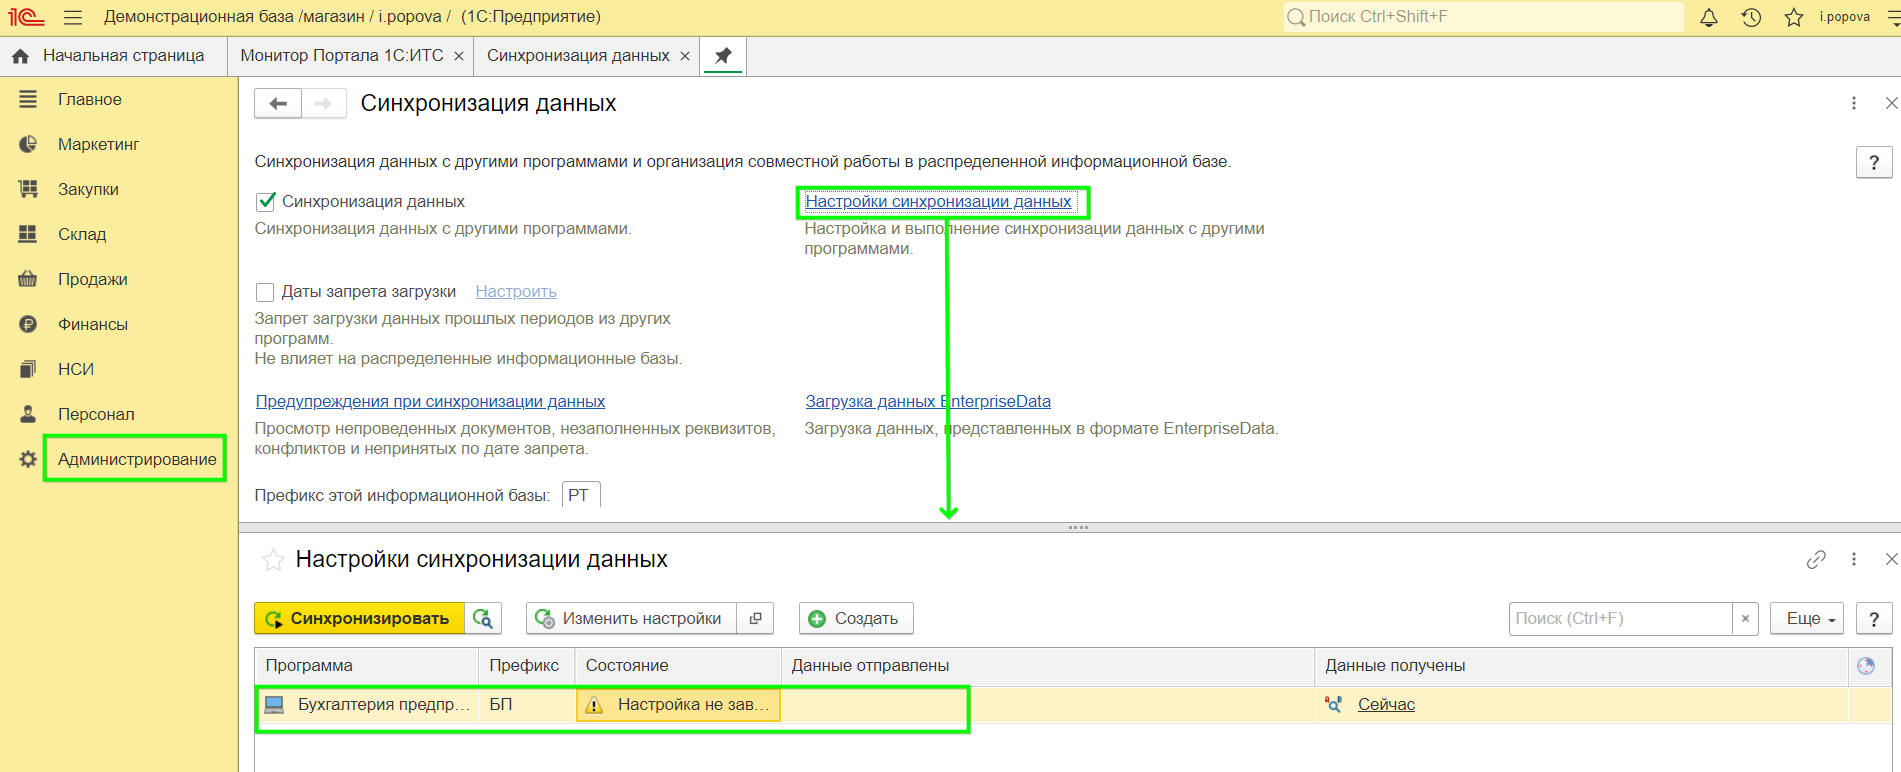Open the Финансы section
Viewport: 1901px width, 772px height.
point(92,324)
